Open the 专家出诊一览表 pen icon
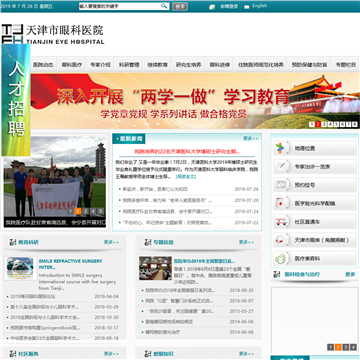 pyautogui.click(x=280, y=166)
